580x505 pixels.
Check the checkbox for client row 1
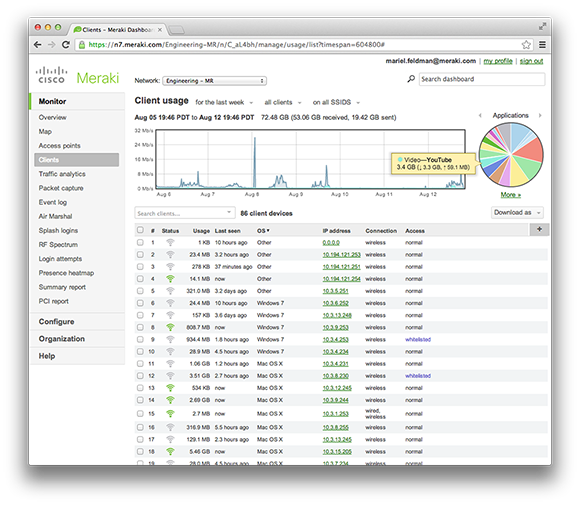click(140, 242)
